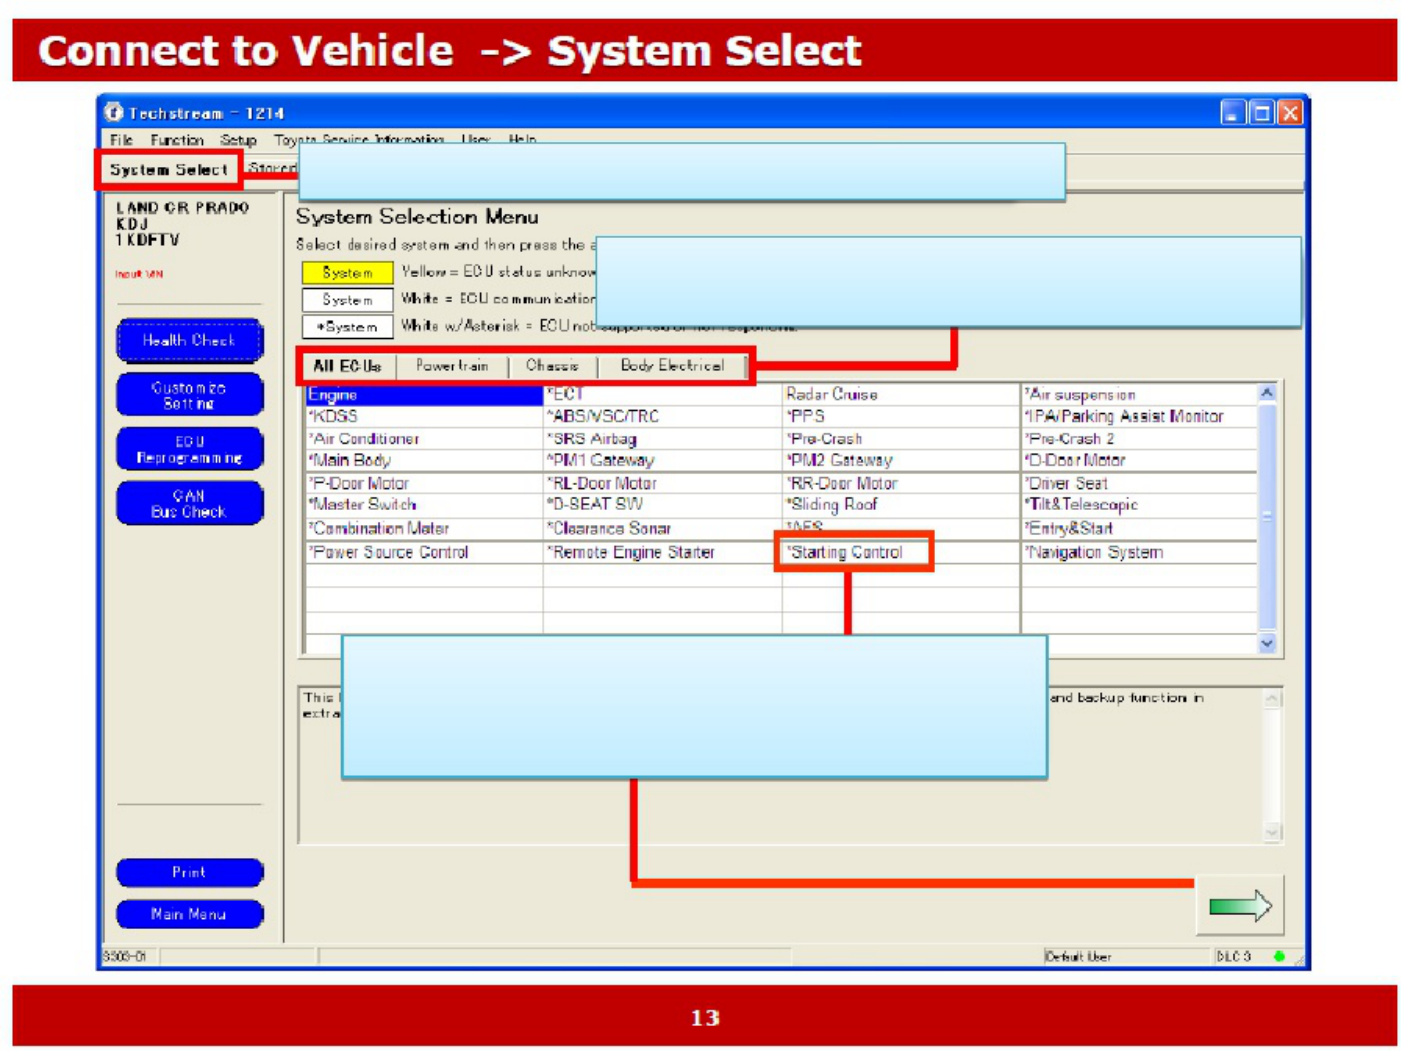Open the File menu
The width and height of the screenshot is (1413, 1060).
pyautogui.click(x=121, y=140)
